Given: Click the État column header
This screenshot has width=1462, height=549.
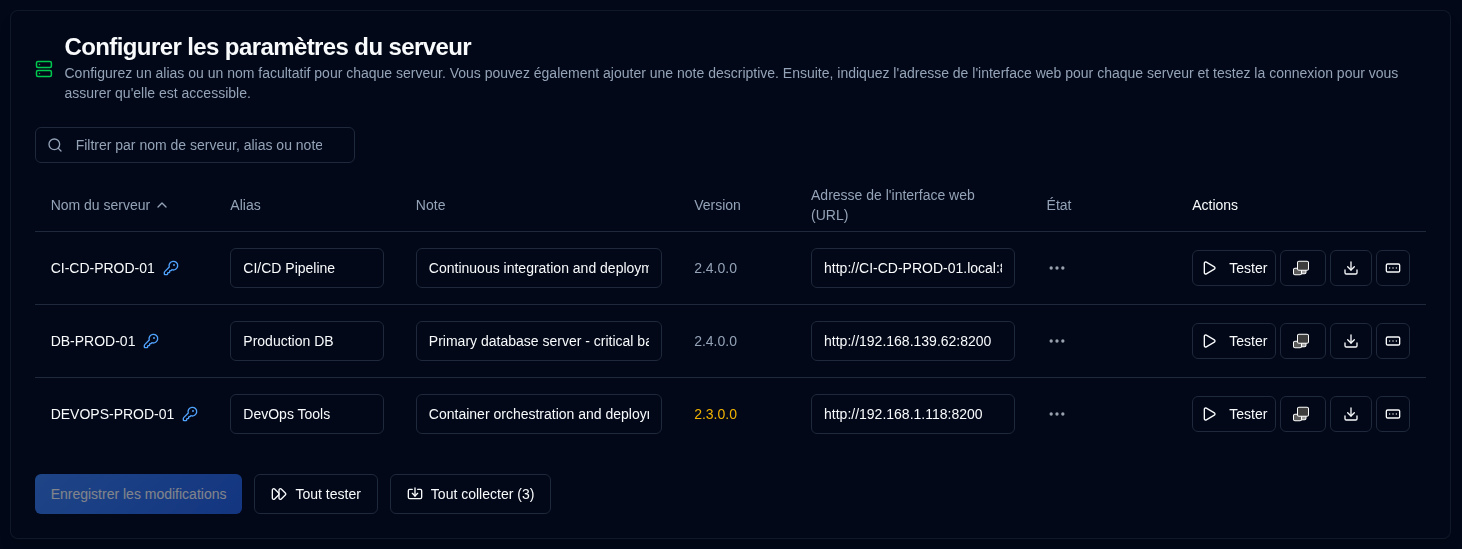Looking at the screenshot, I should point(1059,205).
